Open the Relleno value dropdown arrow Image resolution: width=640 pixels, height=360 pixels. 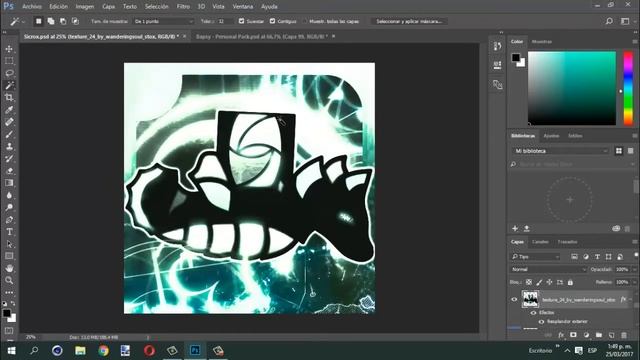634,282
